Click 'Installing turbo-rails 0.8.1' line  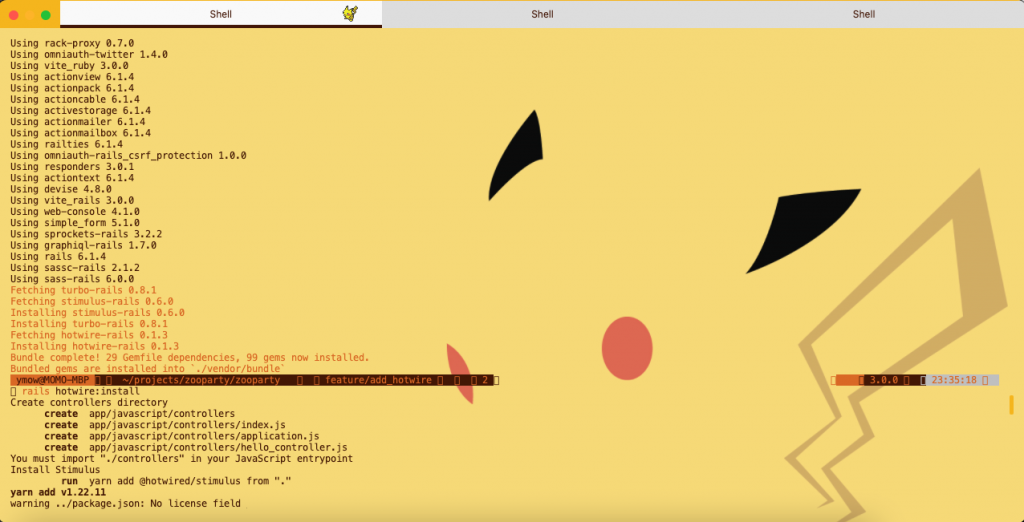click(89, 324)
